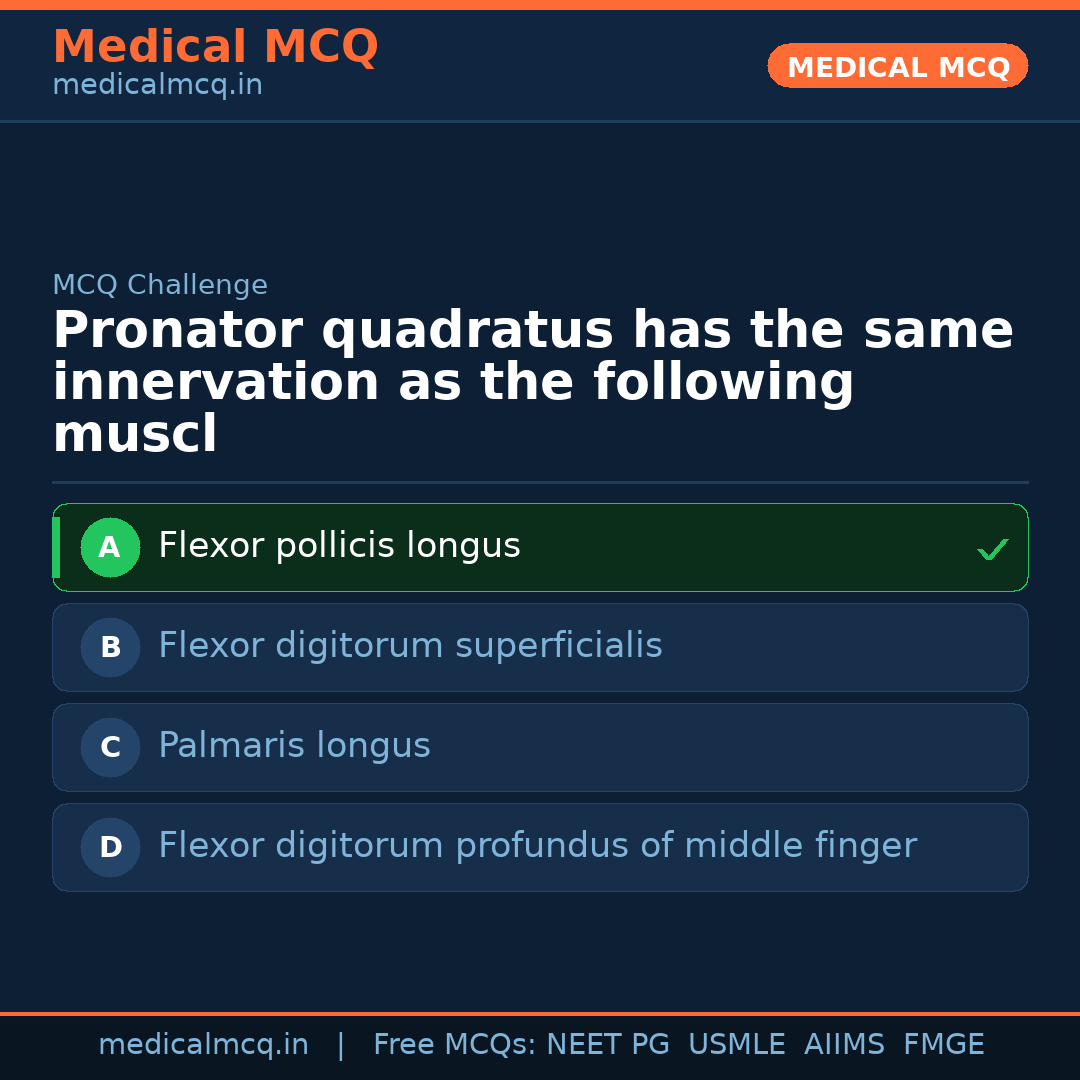Expand option C answer card details
The width and height of the screenshot is (1080, 1080).
click(540, 747)
